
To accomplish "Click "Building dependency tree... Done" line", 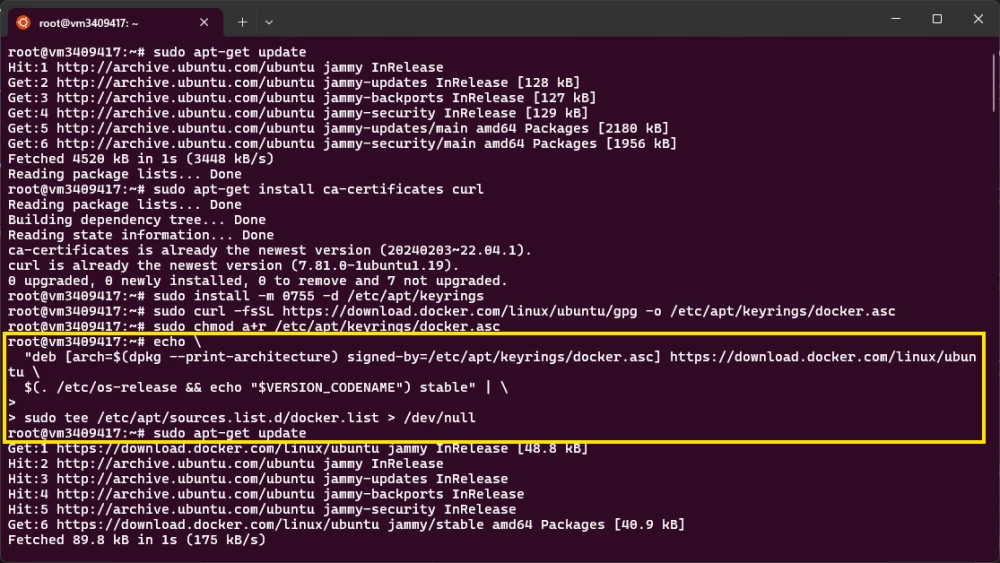I will click(136, 220).
